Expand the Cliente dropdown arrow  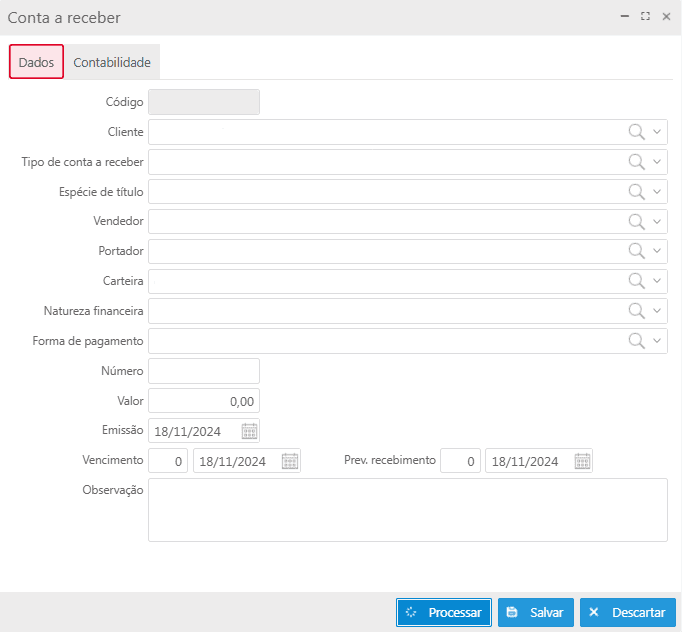[657, 132]
